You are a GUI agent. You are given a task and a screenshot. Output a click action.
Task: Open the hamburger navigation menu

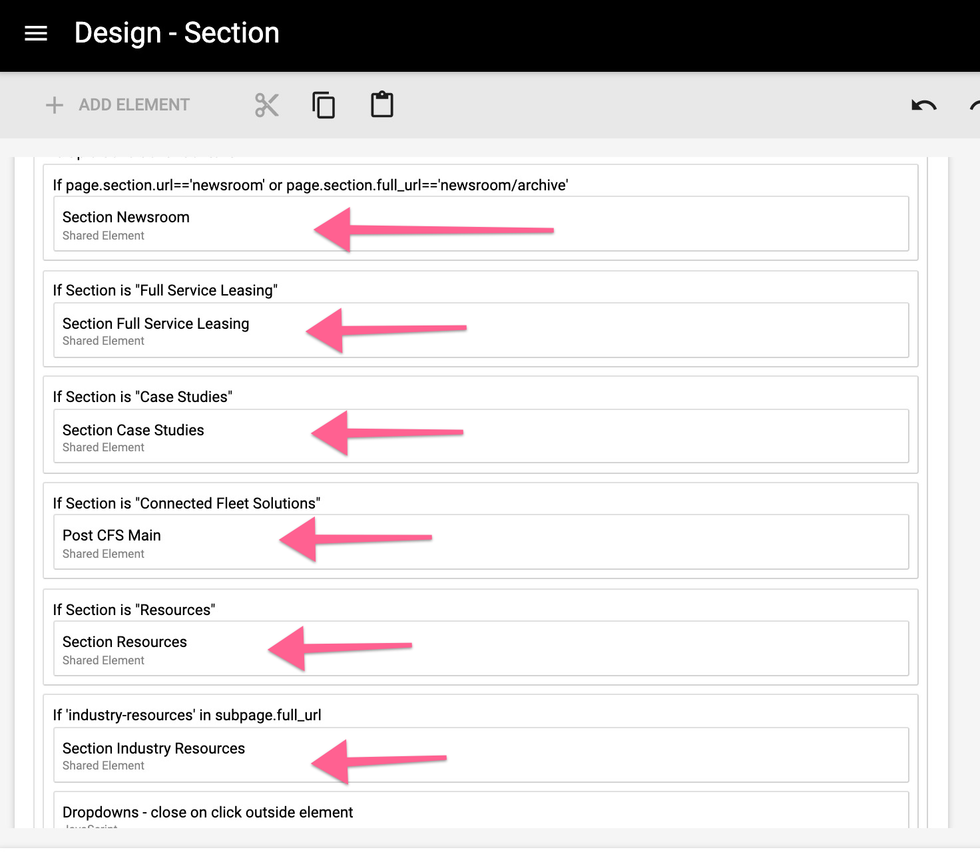tap(36, 34)
